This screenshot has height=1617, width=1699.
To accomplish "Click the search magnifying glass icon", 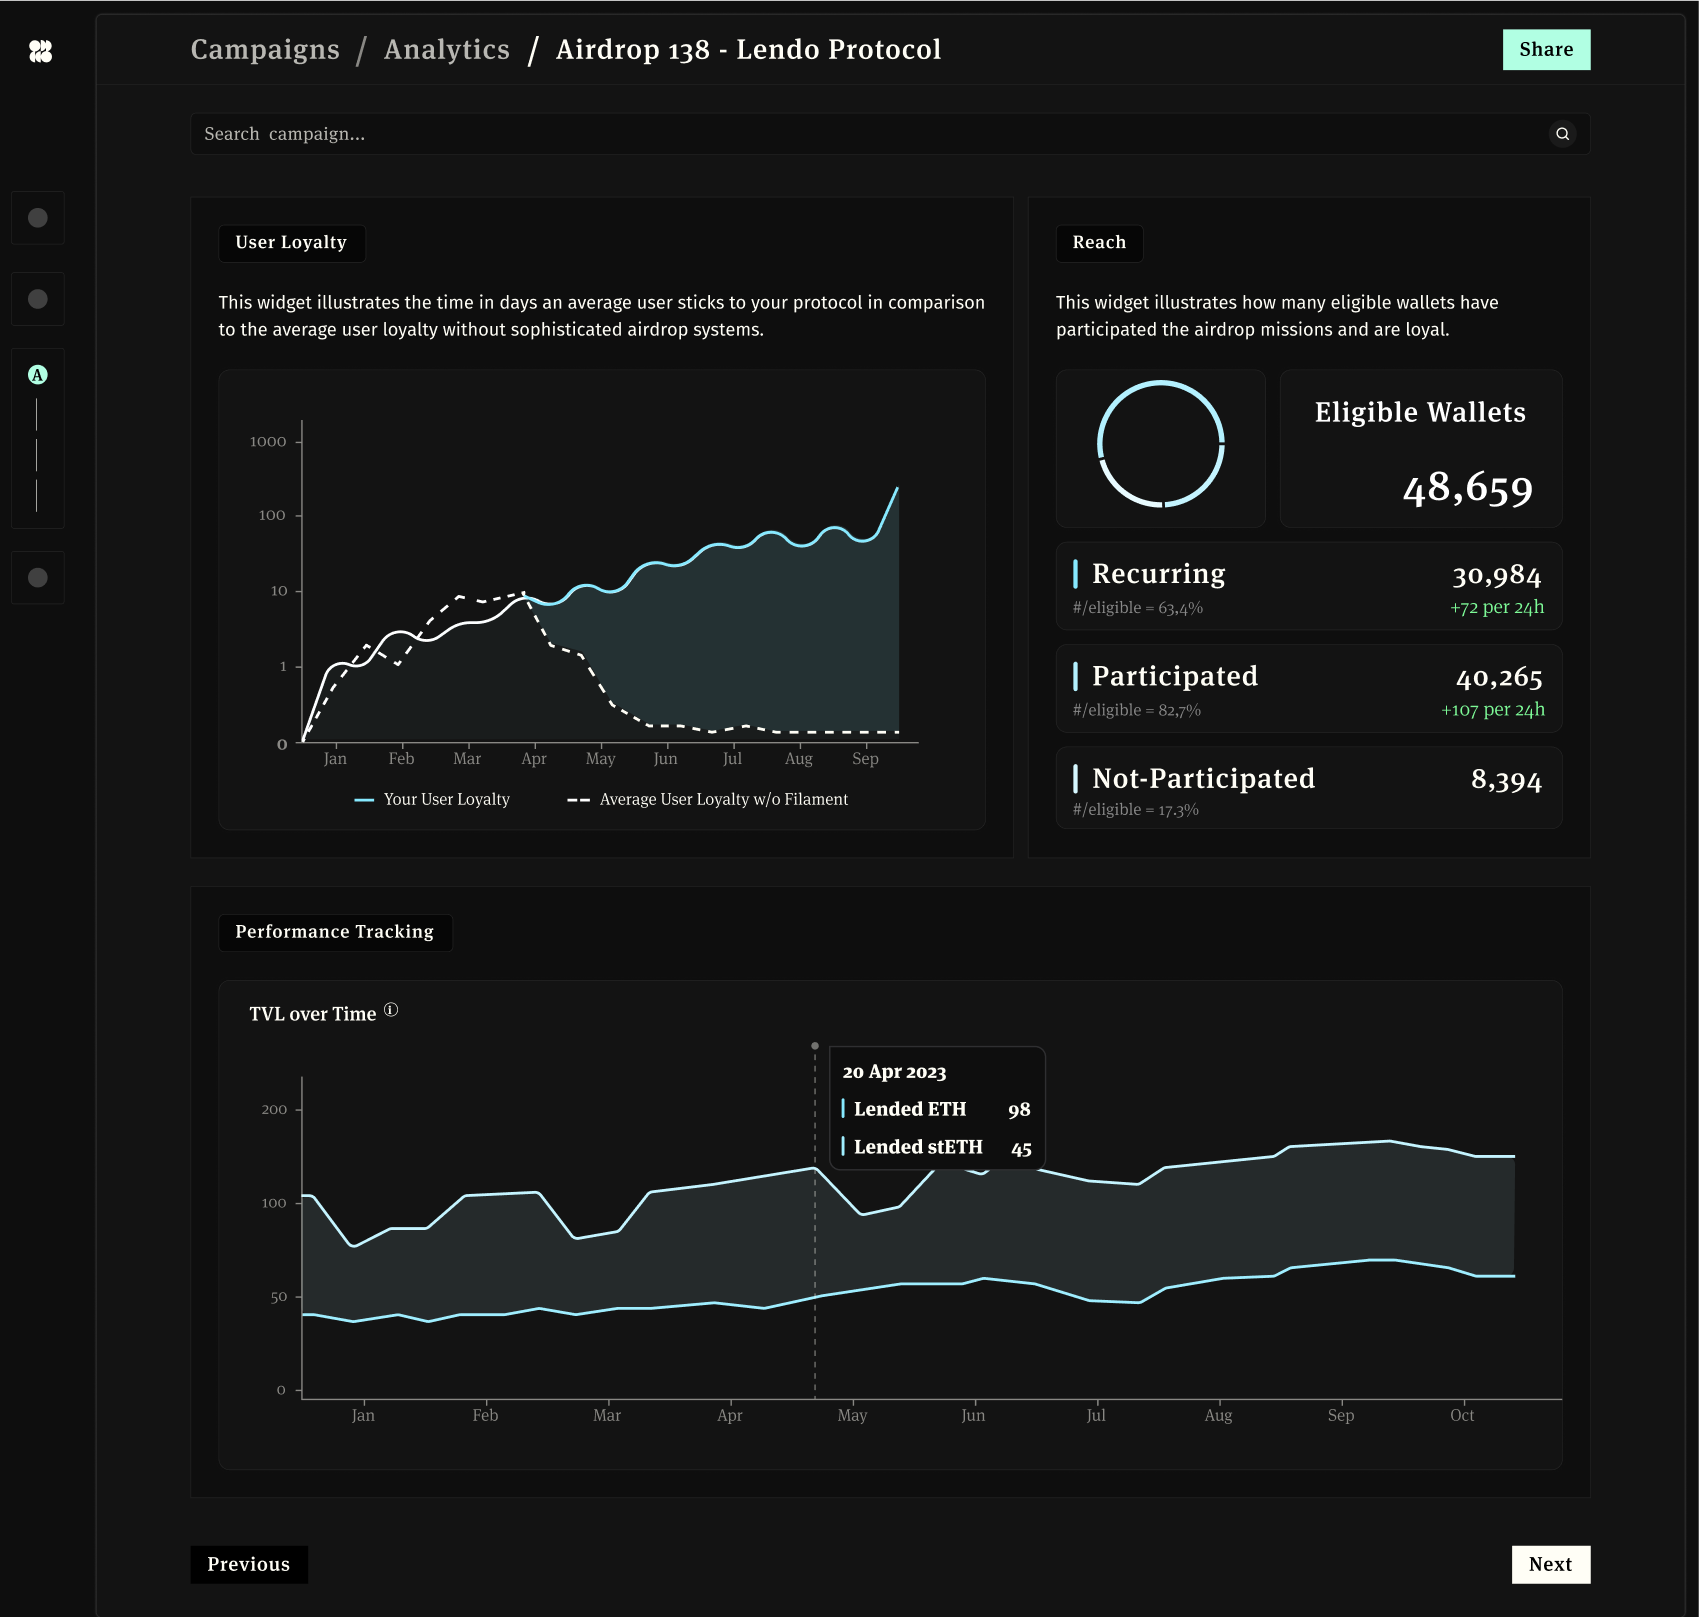I will click(x=1562, y=133).
